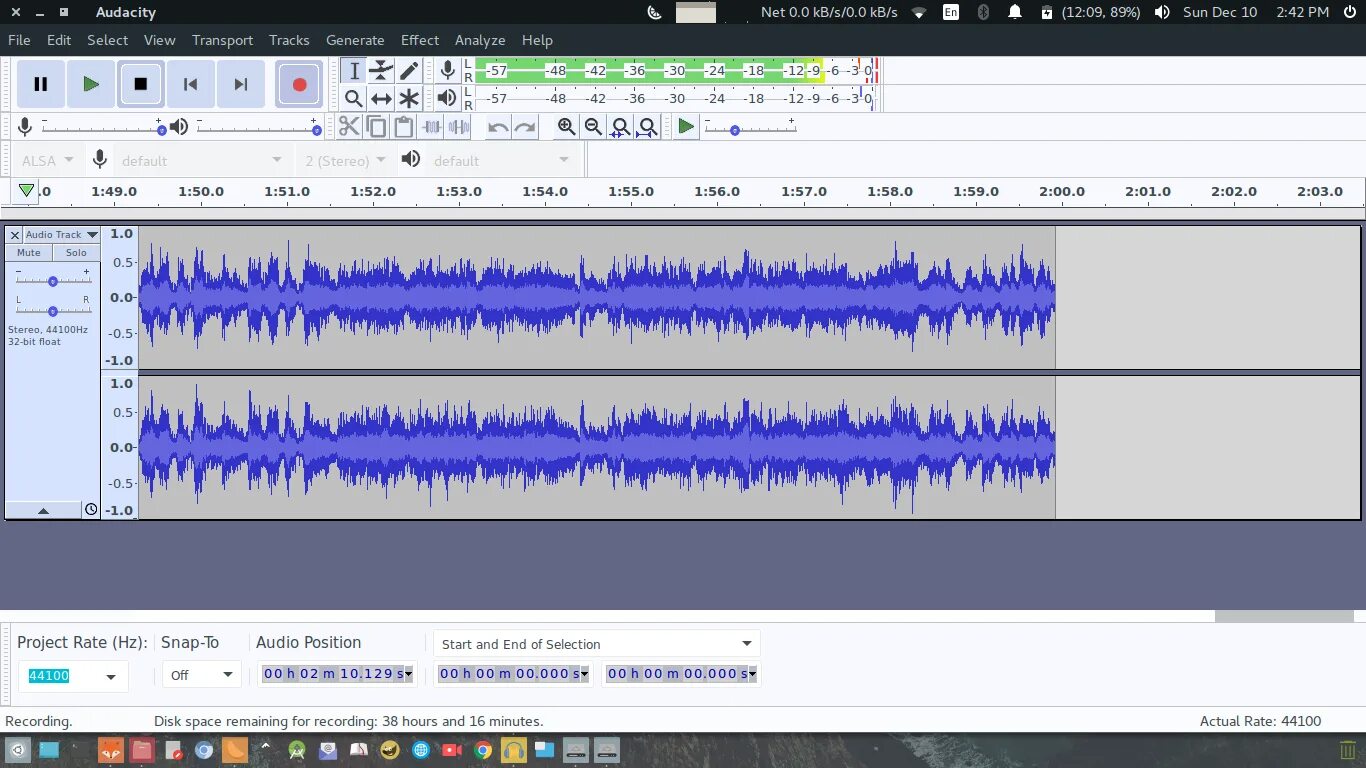Pause the recording
Image resolution: width=1366 pixels, height=768 pixels.
pos(41,84)
